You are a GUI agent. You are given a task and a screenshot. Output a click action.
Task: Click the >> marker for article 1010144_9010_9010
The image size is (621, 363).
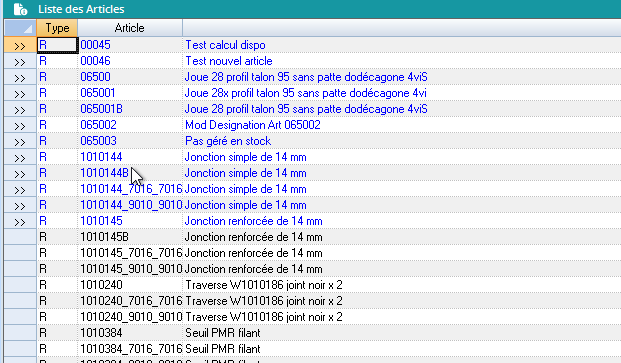pyautogui.click(x=20, y=205)
